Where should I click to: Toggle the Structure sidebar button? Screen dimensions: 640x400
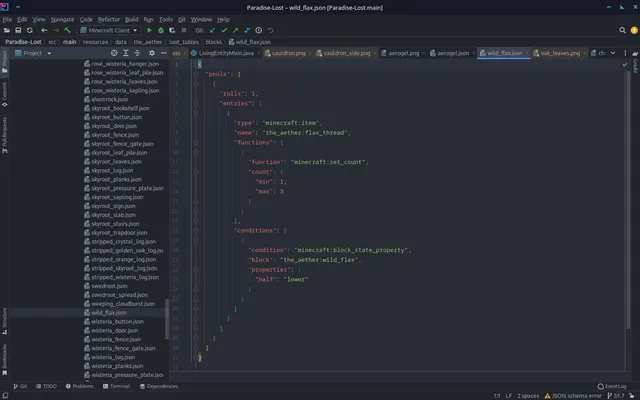click(x=4, y=321)
